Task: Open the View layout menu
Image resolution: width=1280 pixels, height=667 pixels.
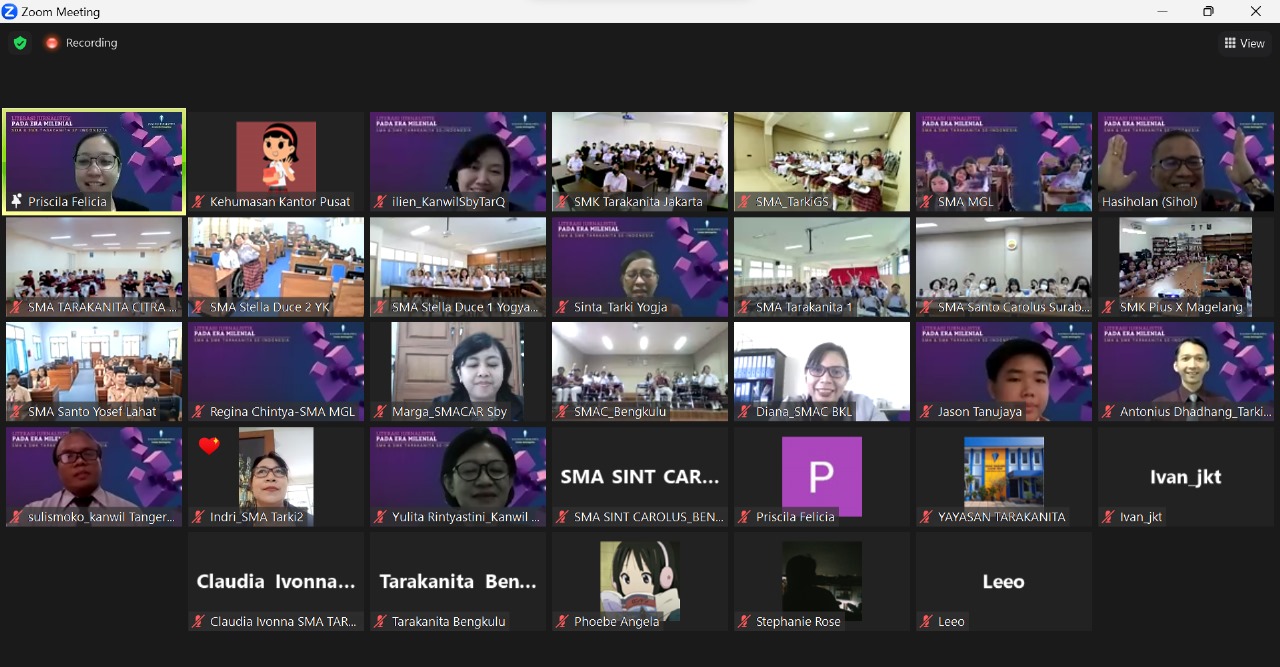Action: click(x=1244, y=43)
